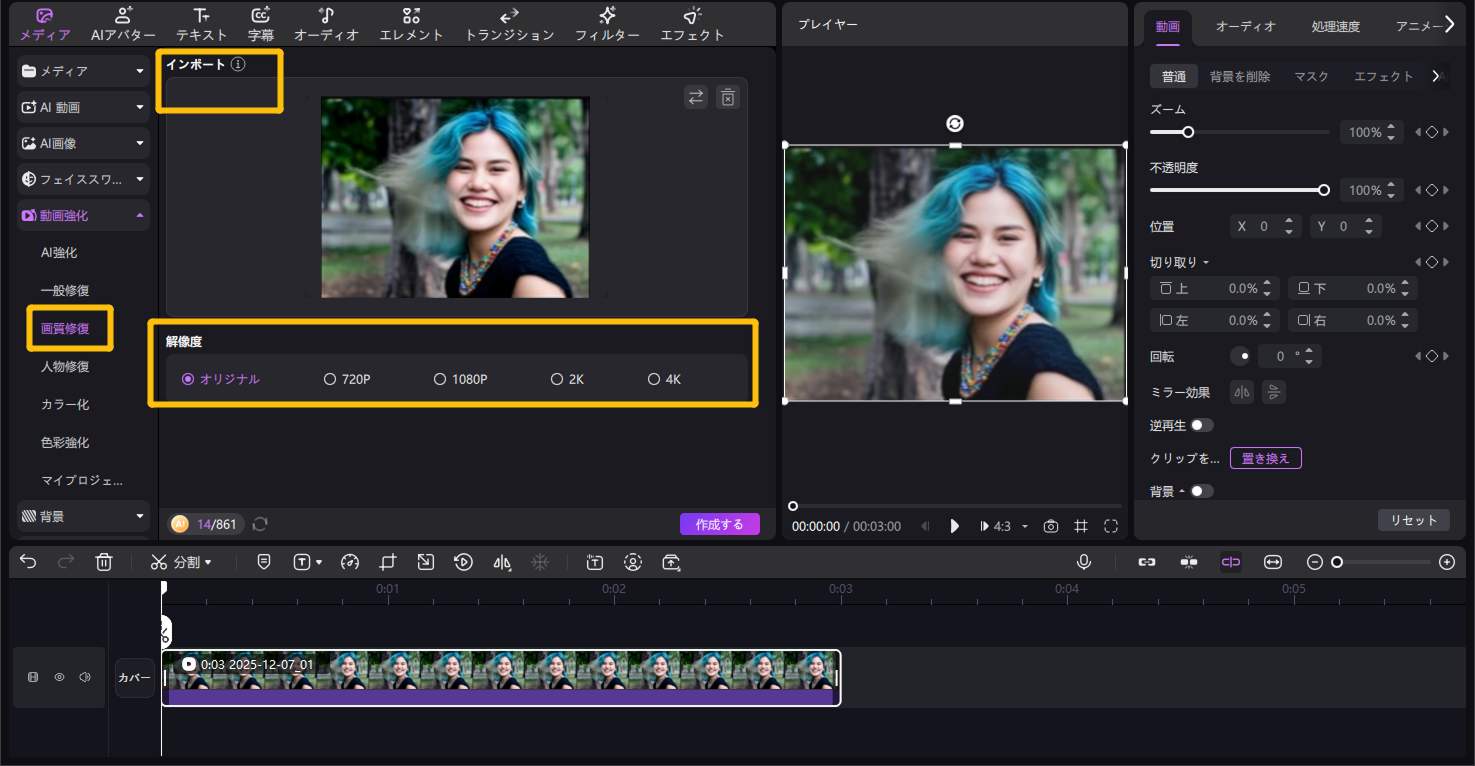Select the Split (分割) scissors tool
The height and width of the screenshot is (766, 1475).
coord(158,562)
